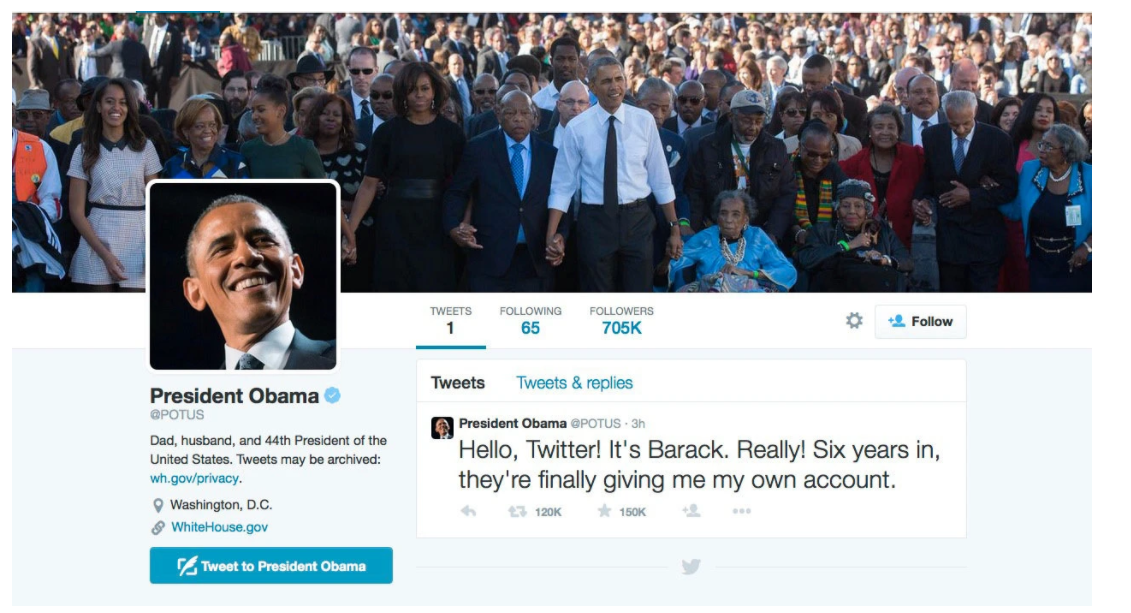Open the gear settings dropdown
1131x613 pixels.
pyautogui.click(x=854, y=320)
